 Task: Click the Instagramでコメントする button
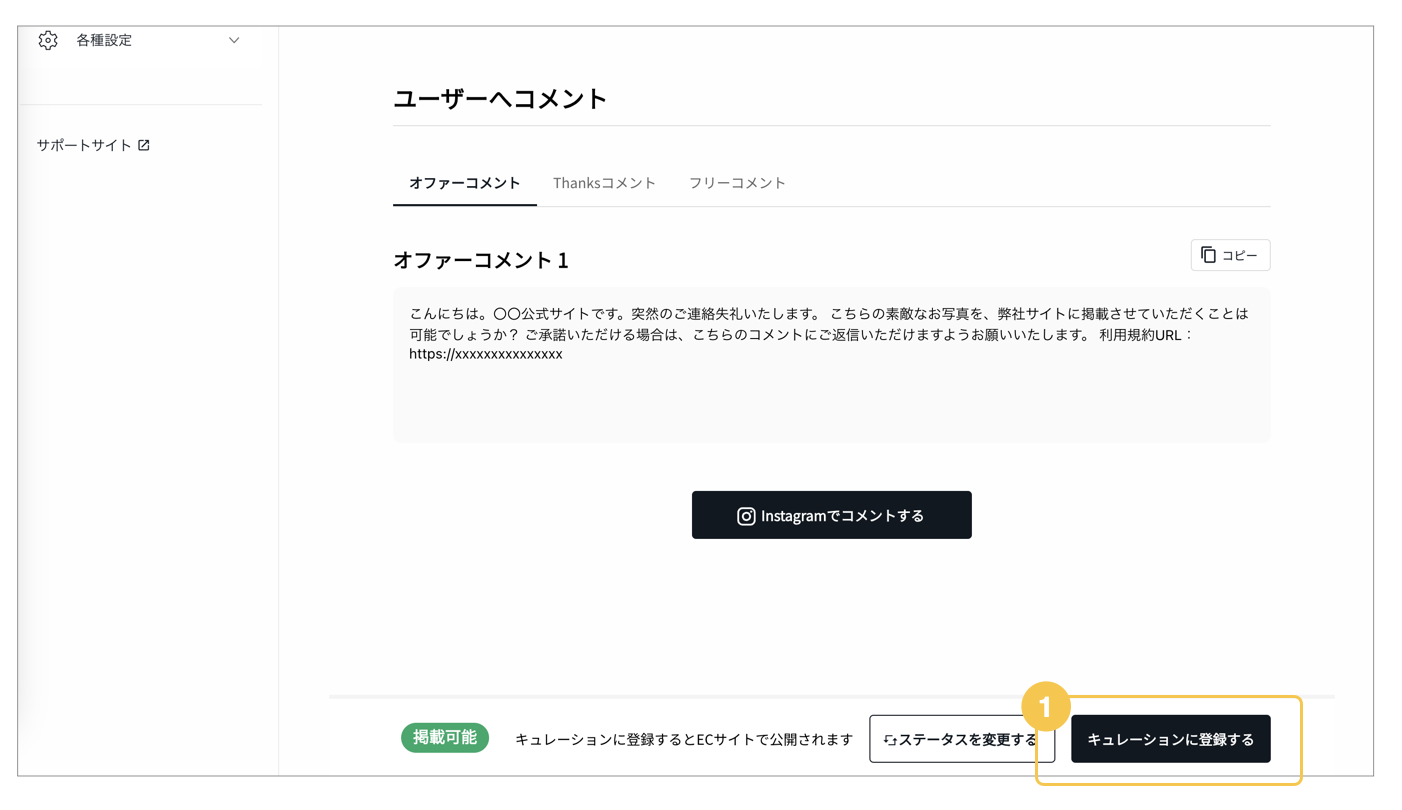(x=831, y=515)
